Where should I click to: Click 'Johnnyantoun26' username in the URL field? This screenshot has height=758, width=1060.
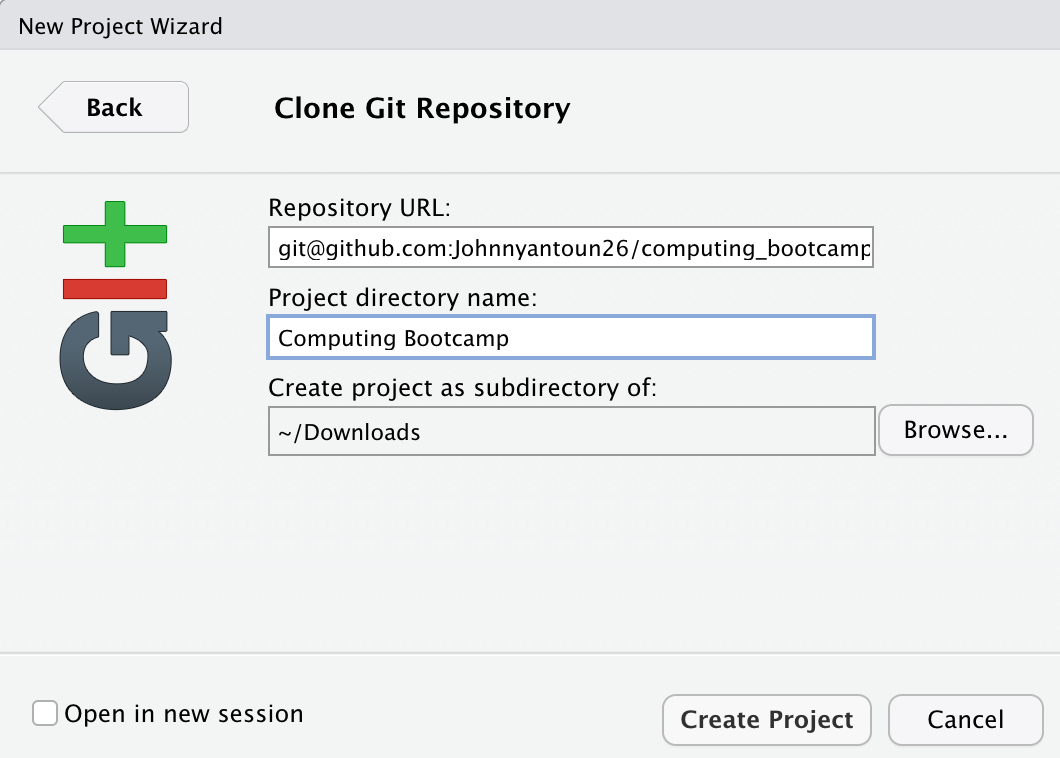(540, 248)
